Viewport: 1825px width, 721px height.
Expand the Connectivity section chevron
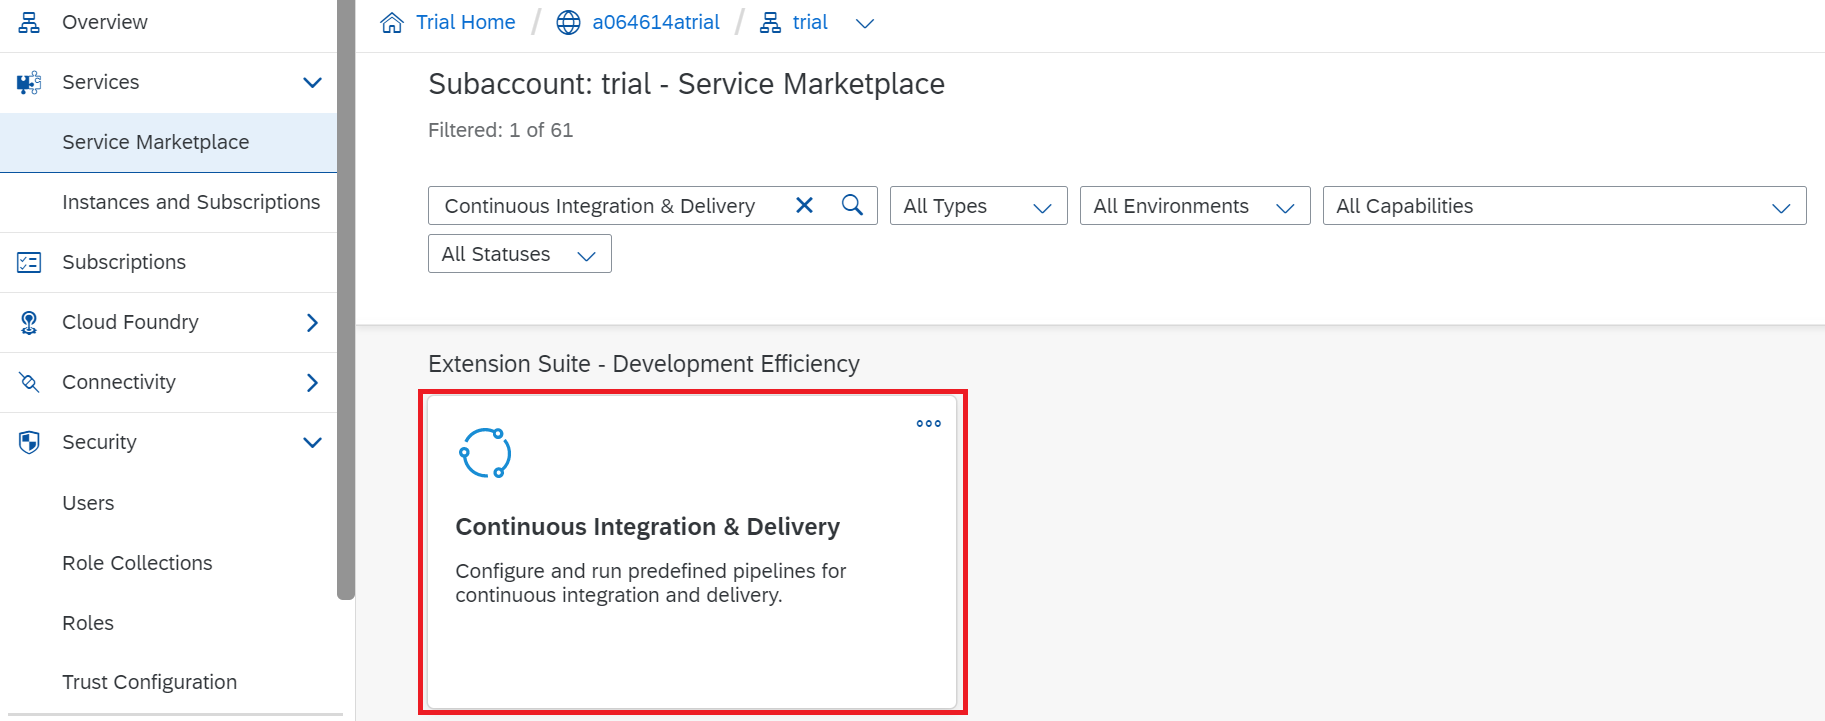click(312, 382)
